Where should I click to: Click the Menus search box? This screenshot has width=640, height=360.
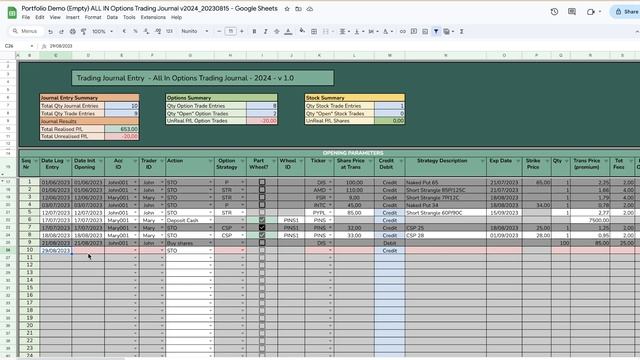tap(26, 31)
